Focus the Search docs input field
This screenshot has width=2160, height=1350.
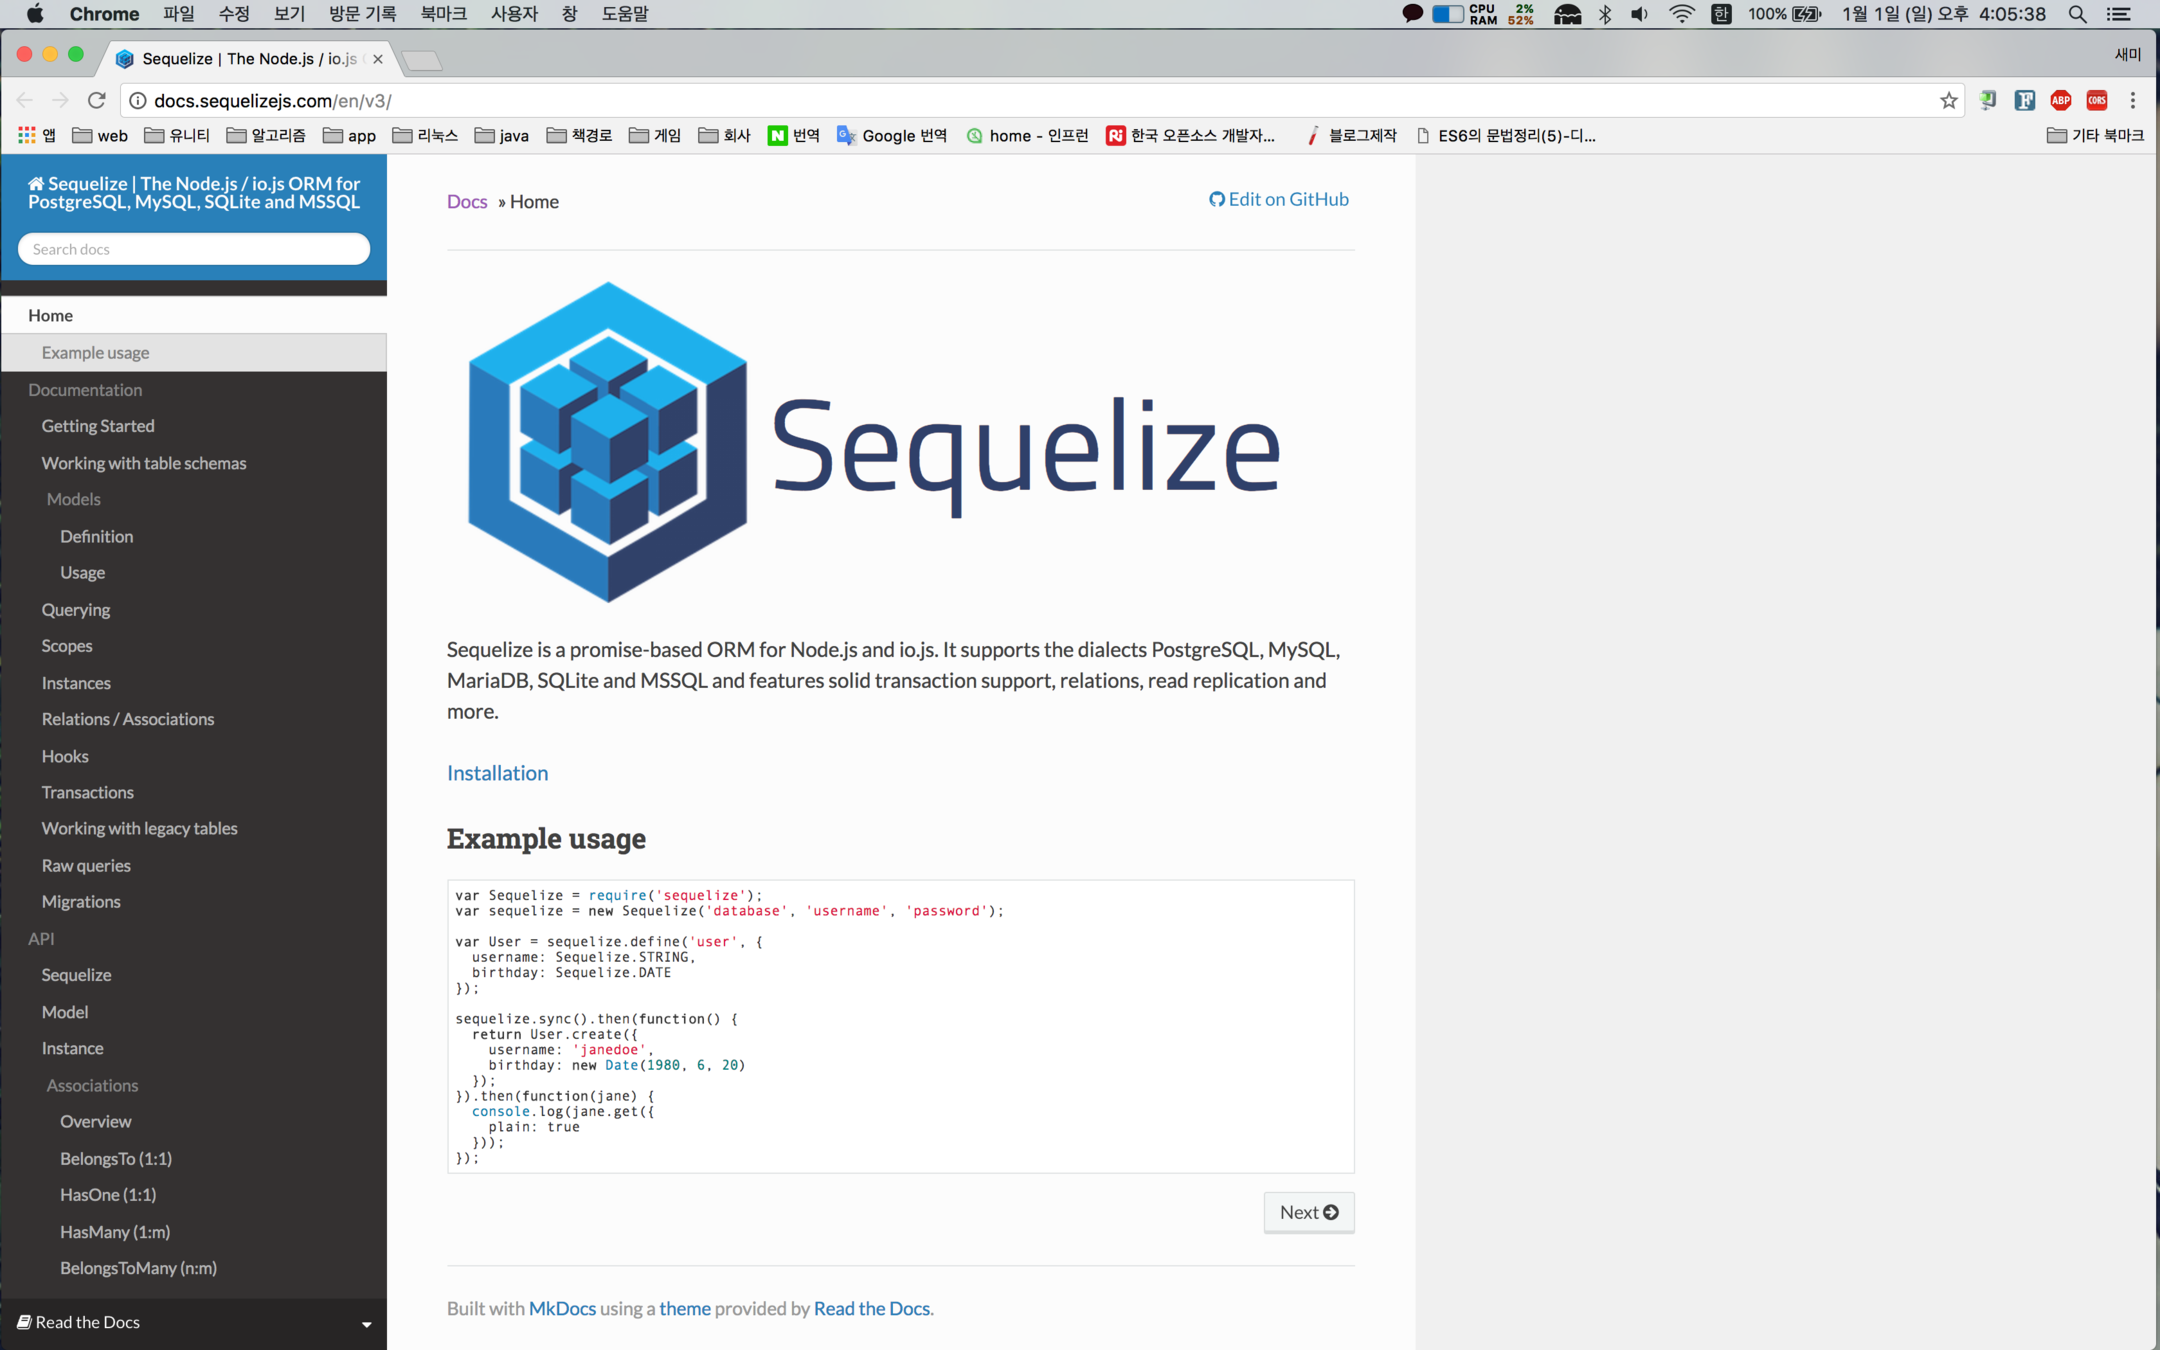coord(194,249)
